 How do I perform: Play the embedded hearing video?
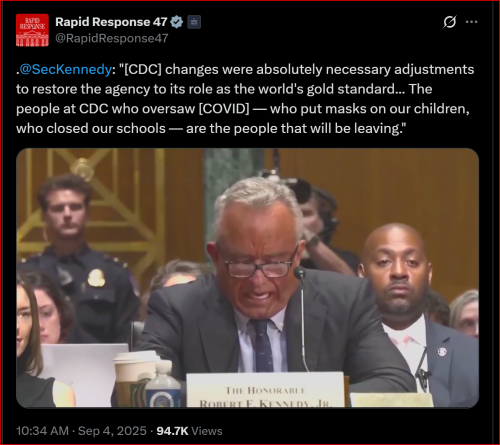247,278
